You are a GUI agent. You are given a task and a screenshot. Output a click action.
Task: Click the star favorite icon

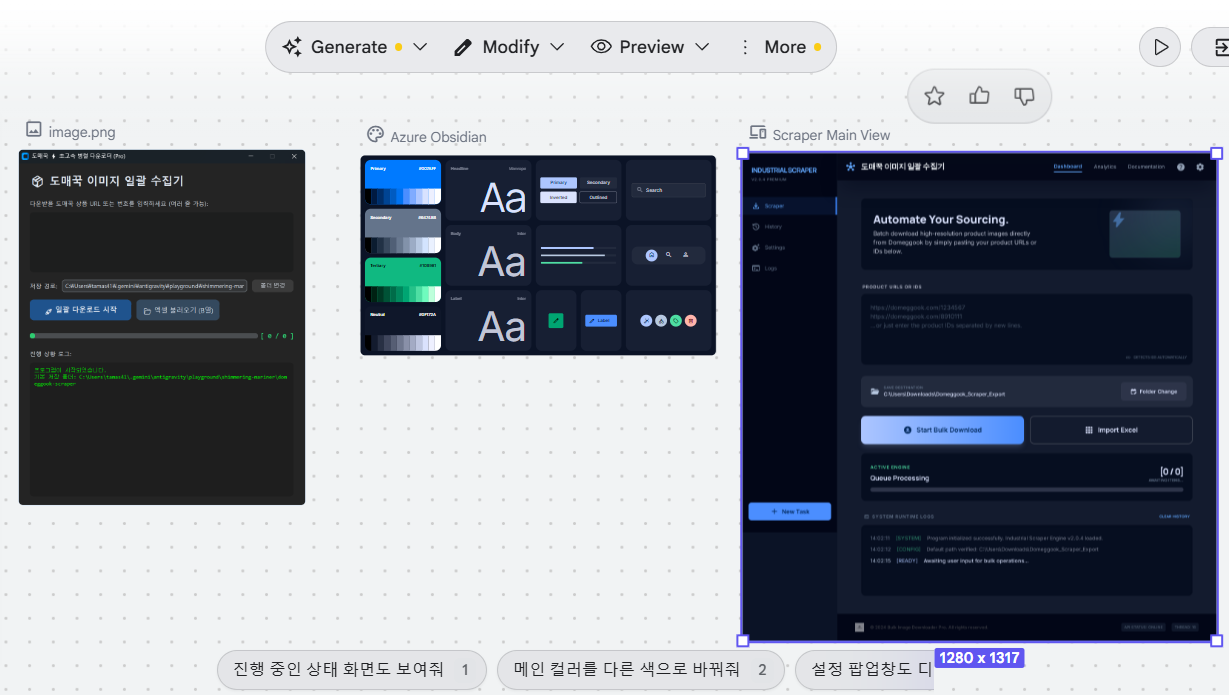(x=934, y=96)
